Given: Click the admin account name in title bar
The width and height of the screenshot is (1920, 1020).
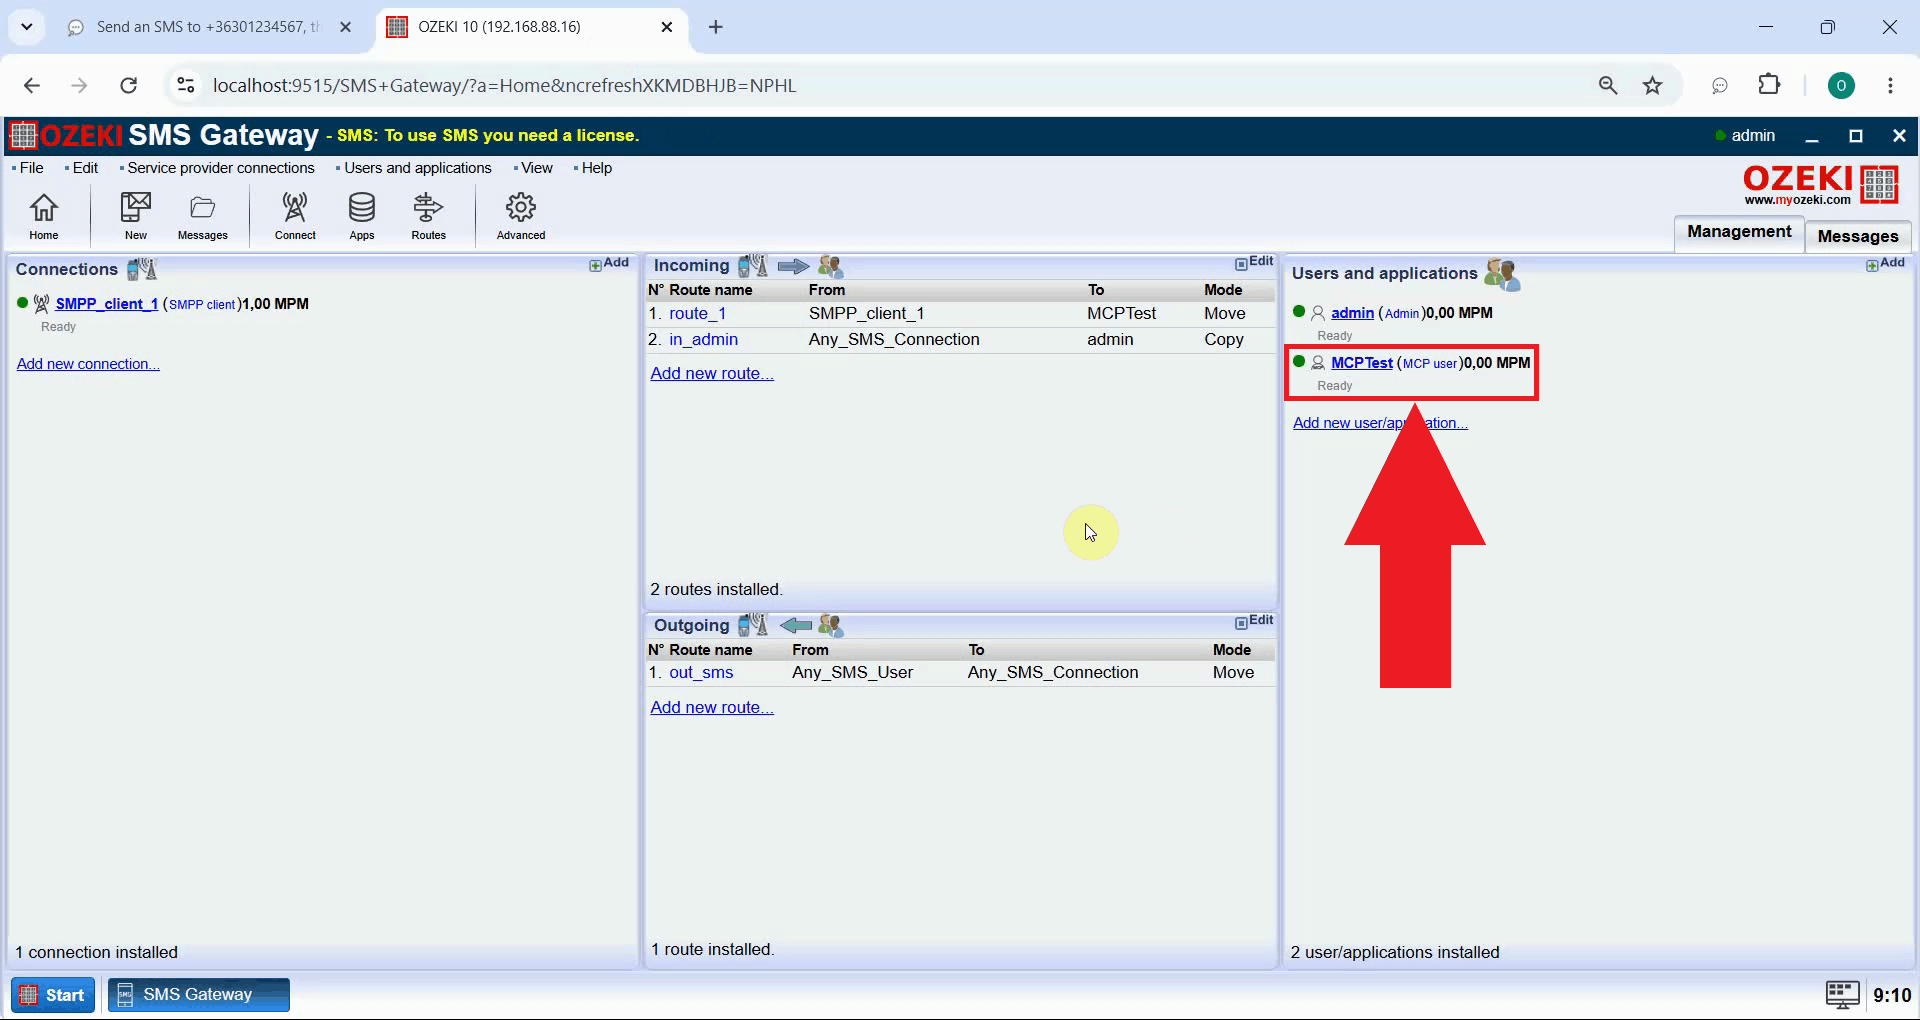Looking at the screenshot, I should pos(1753,135).
